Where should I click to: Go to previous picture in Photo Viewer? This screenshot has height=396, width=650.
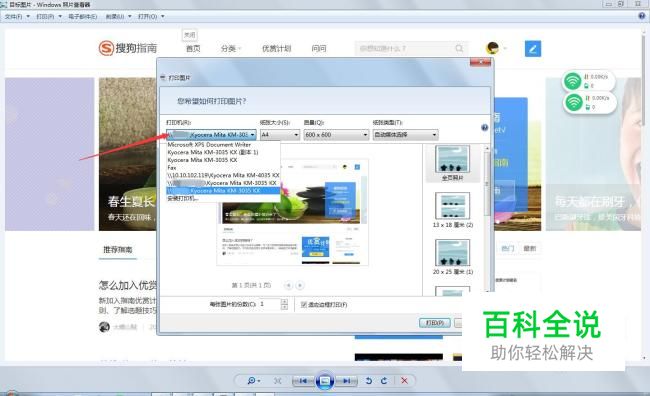[x=303, y=381]
